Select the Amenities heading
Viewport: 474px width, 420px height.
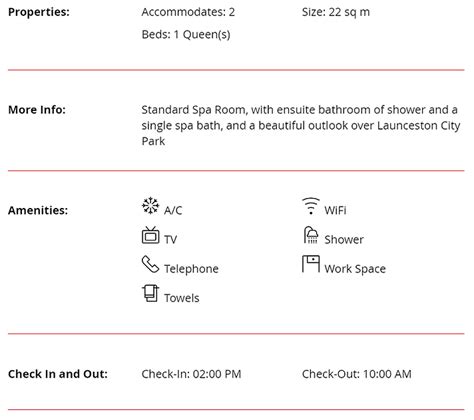(38, 210)
